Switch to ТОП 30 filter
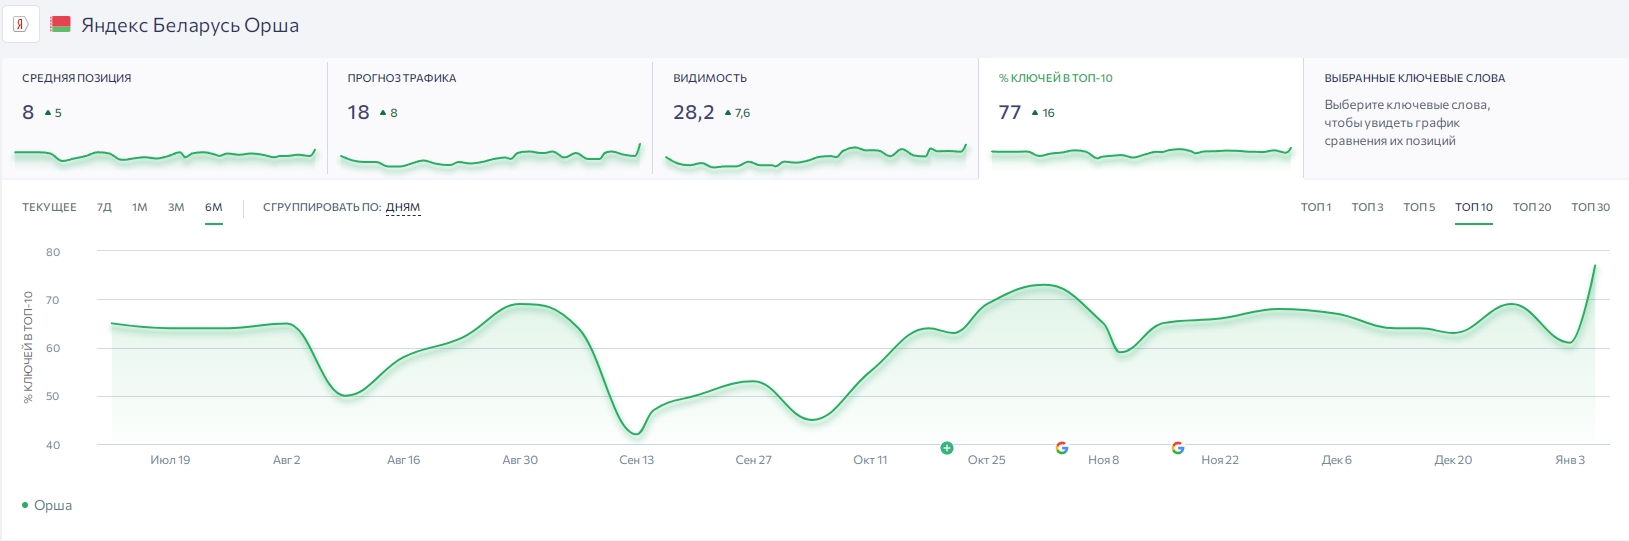 [x=1590, y=207]
